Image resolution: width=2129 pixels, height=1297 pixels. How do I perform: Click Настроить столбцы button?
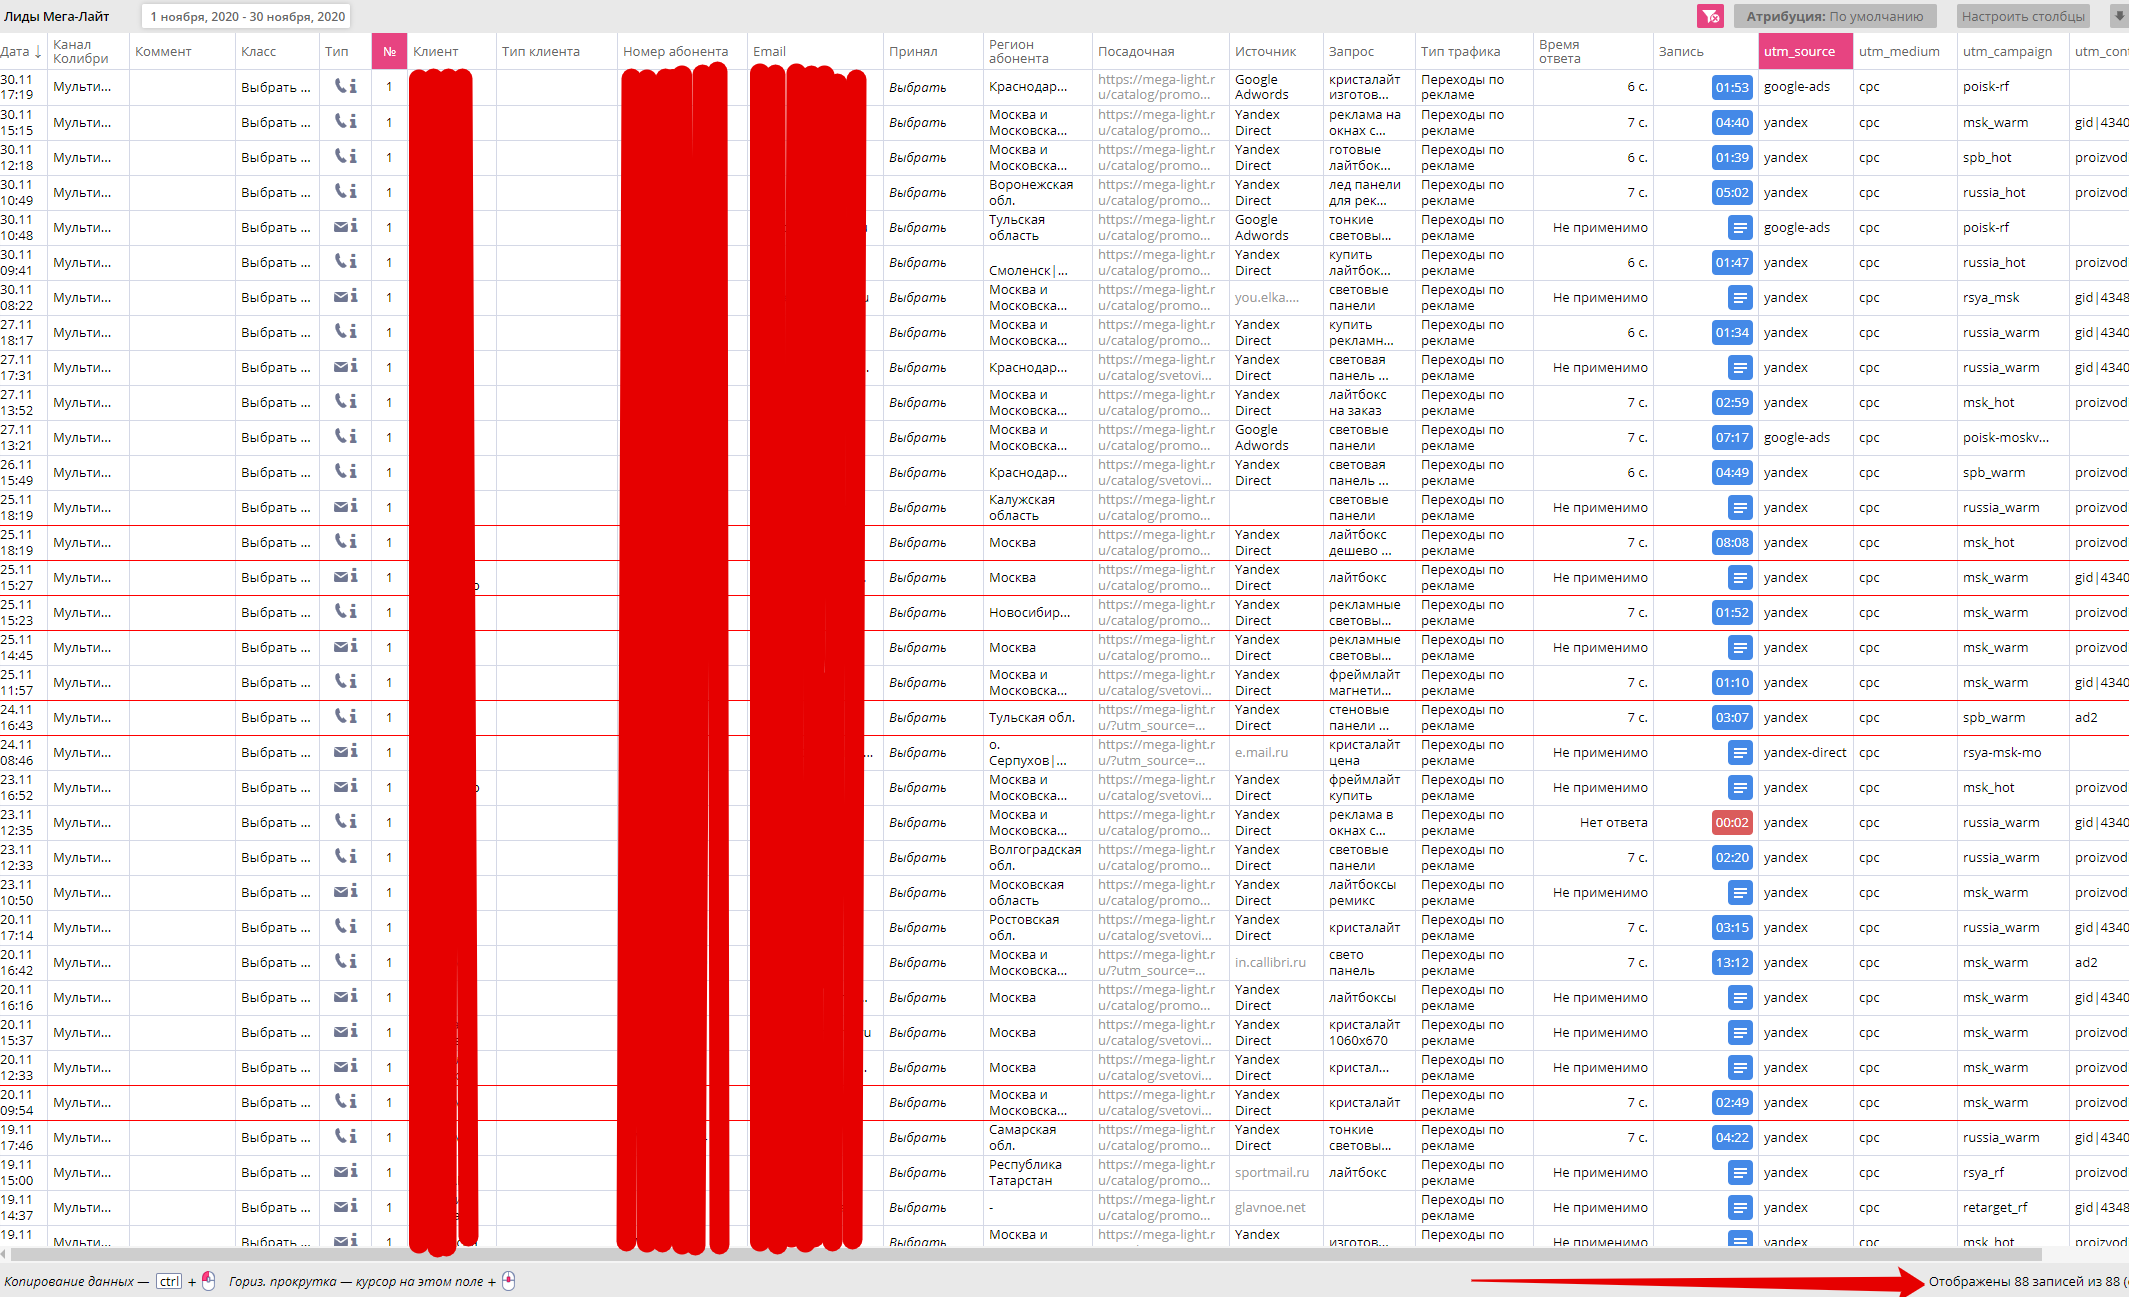2023,16
